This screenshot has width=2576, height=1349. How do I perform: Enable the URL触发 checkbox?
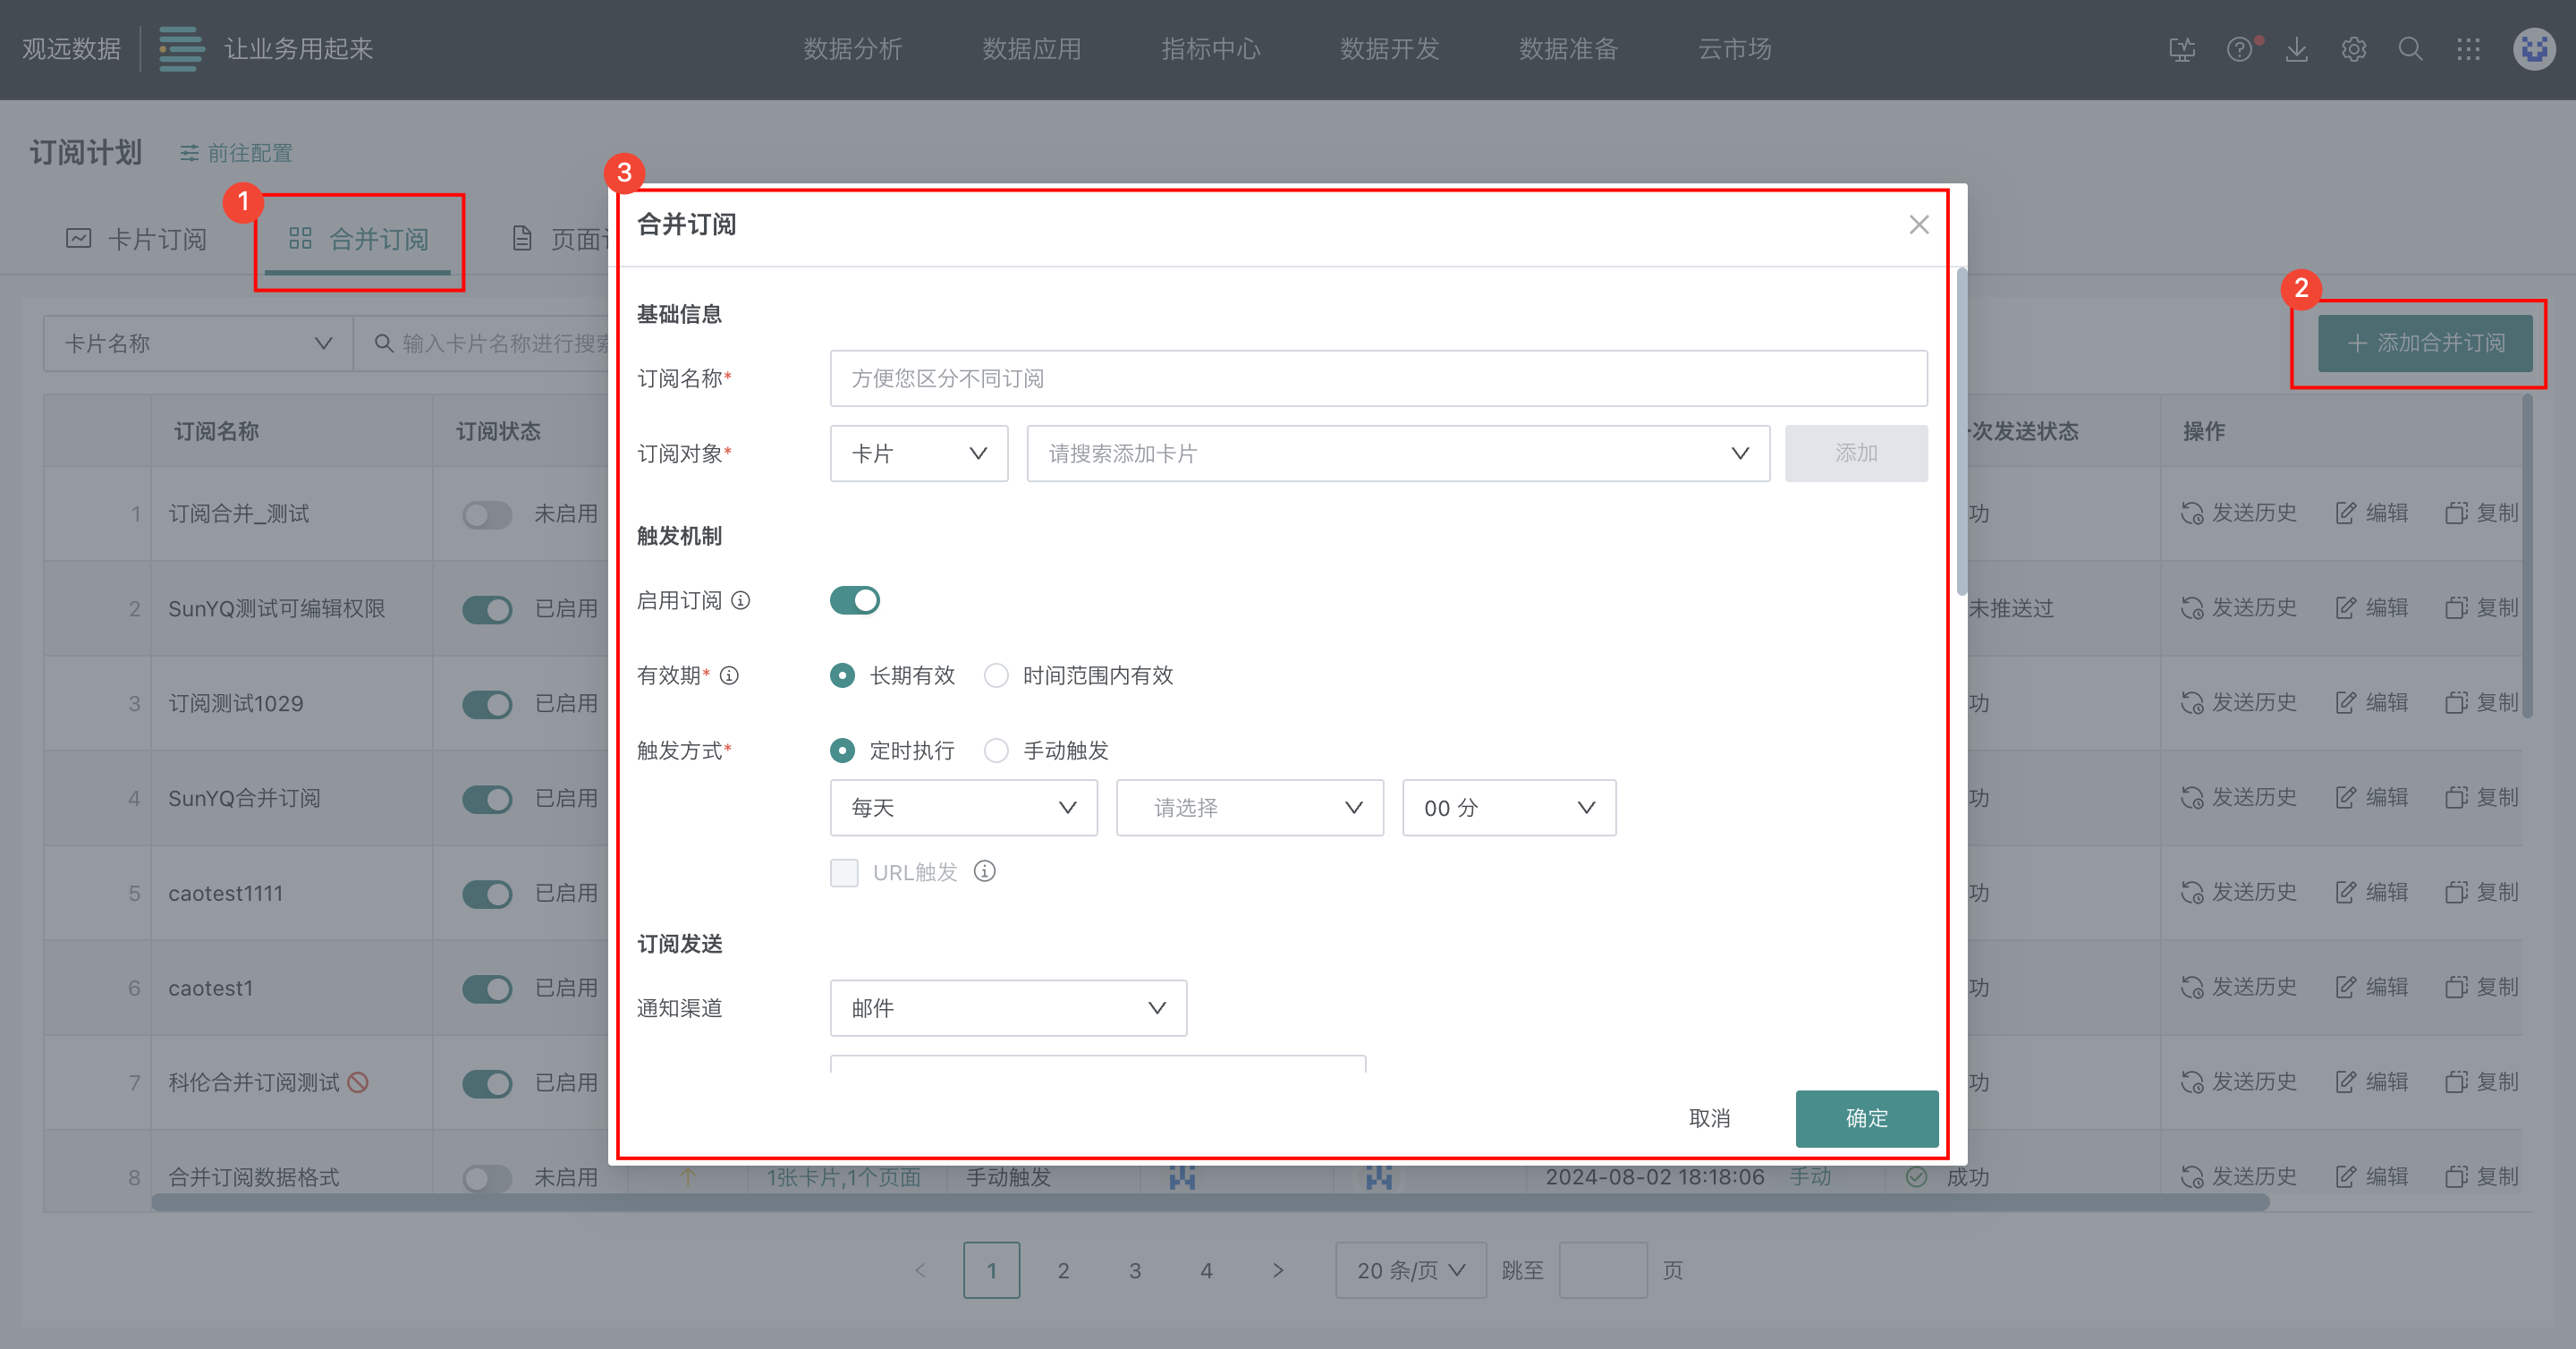coord(844,872)
